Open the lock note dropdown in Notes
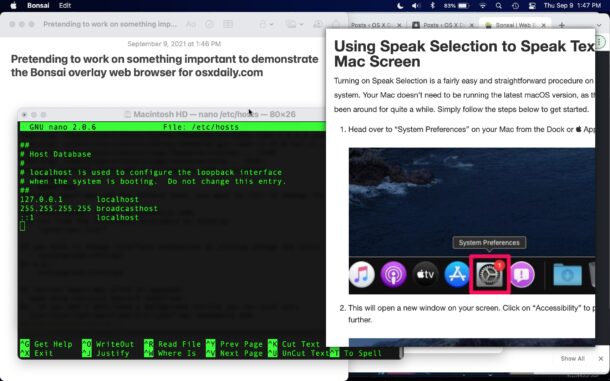 pyautogui.click(x=266, y=24)
